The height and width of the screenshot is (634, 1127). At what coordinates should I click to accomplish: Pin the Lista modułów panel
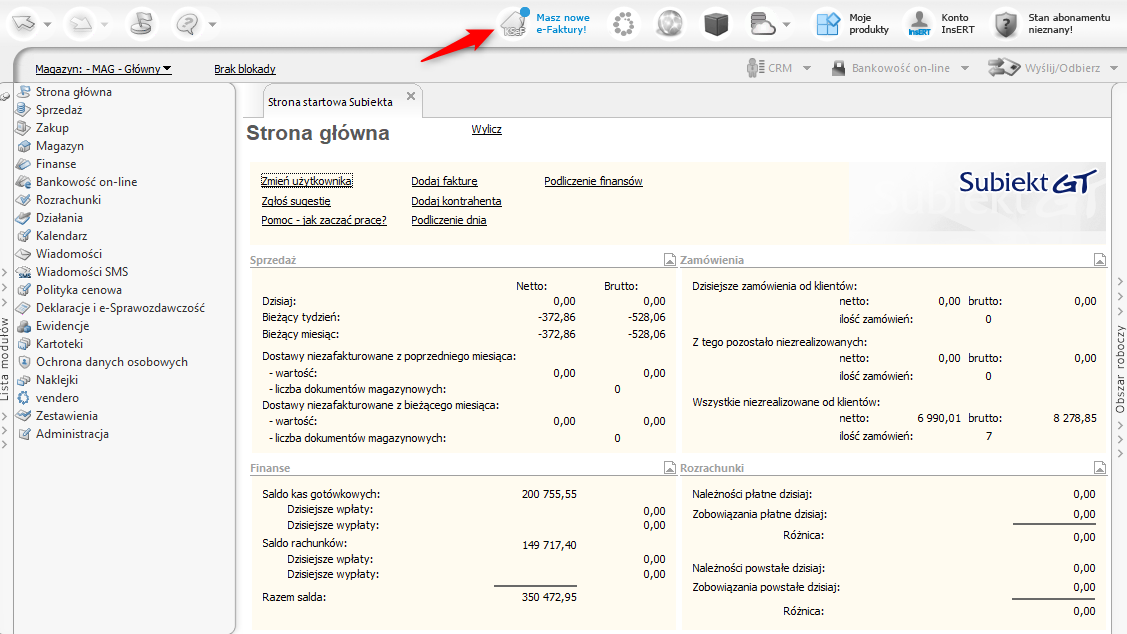[x=5, y=96]
